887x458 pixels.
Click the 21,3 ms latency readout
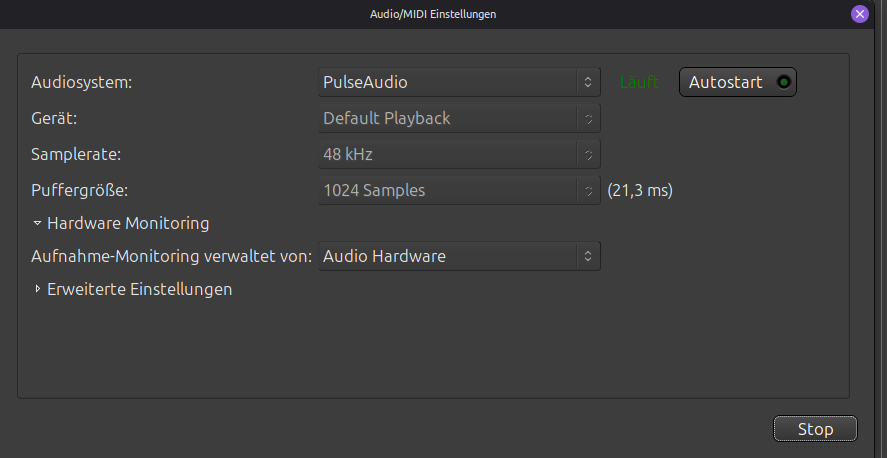point(640,190)
